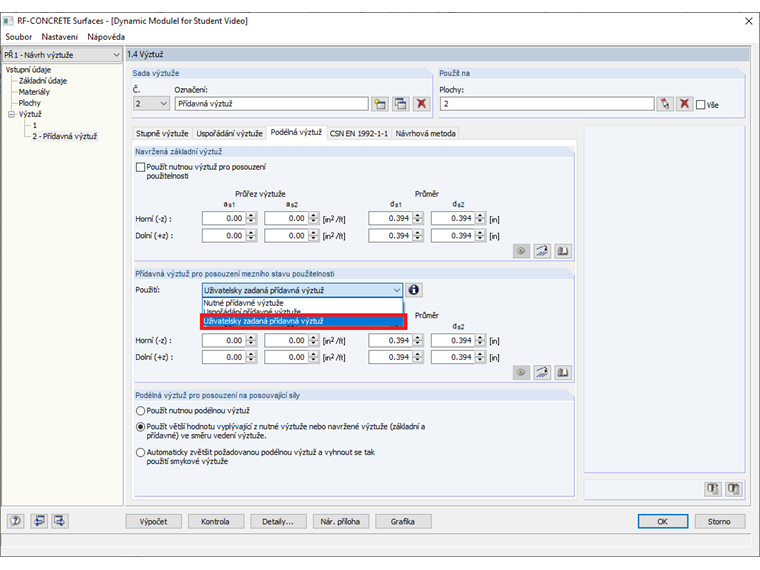Click Označení field Přídavná výztuž
Viewport: 760px width, 570px height.
[x=271, y=104]
